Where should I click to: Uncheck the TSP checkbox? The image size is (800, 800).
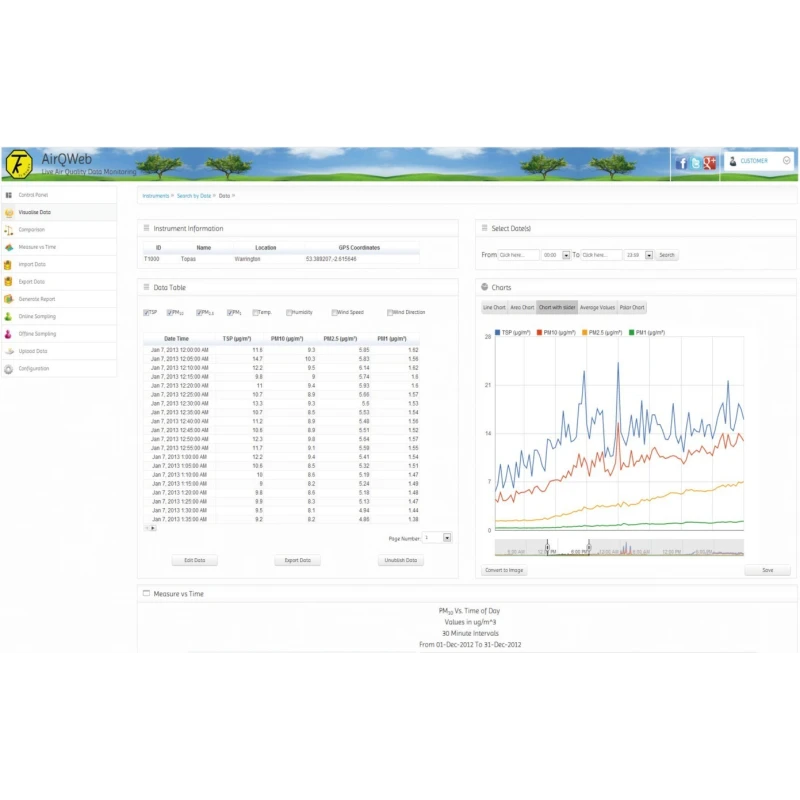[x=146, y=313]
